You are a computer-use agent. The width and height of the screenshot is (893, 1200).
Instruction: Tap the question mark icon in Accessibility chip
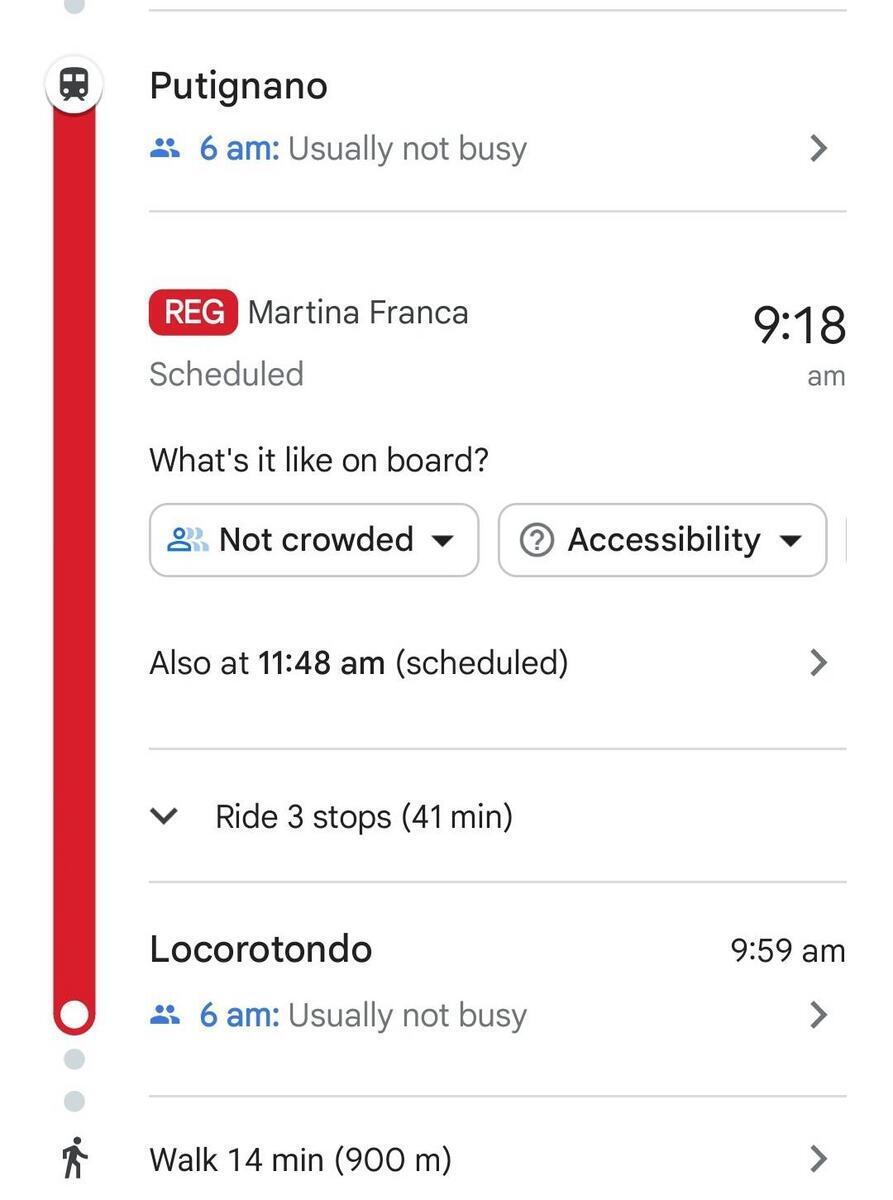tap(537, 540)
